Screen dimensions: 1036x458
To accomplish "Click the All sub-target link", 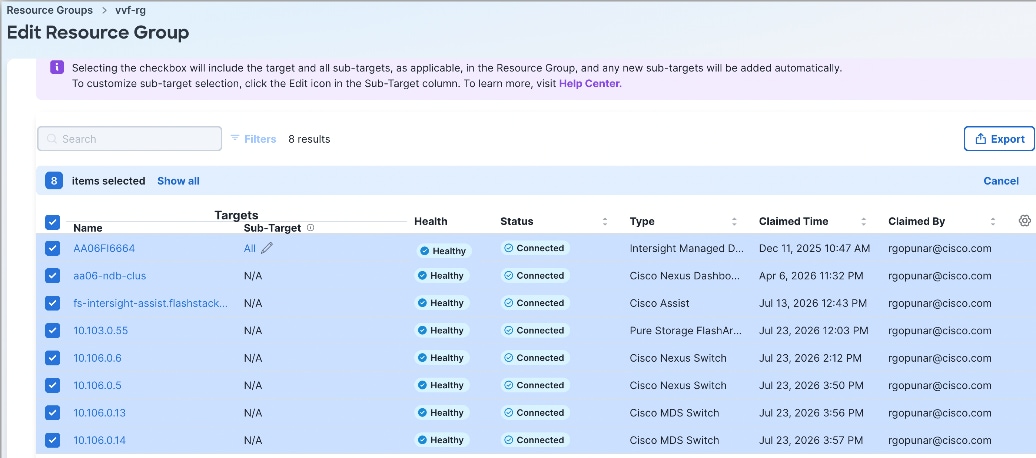I will click(250, 248).
